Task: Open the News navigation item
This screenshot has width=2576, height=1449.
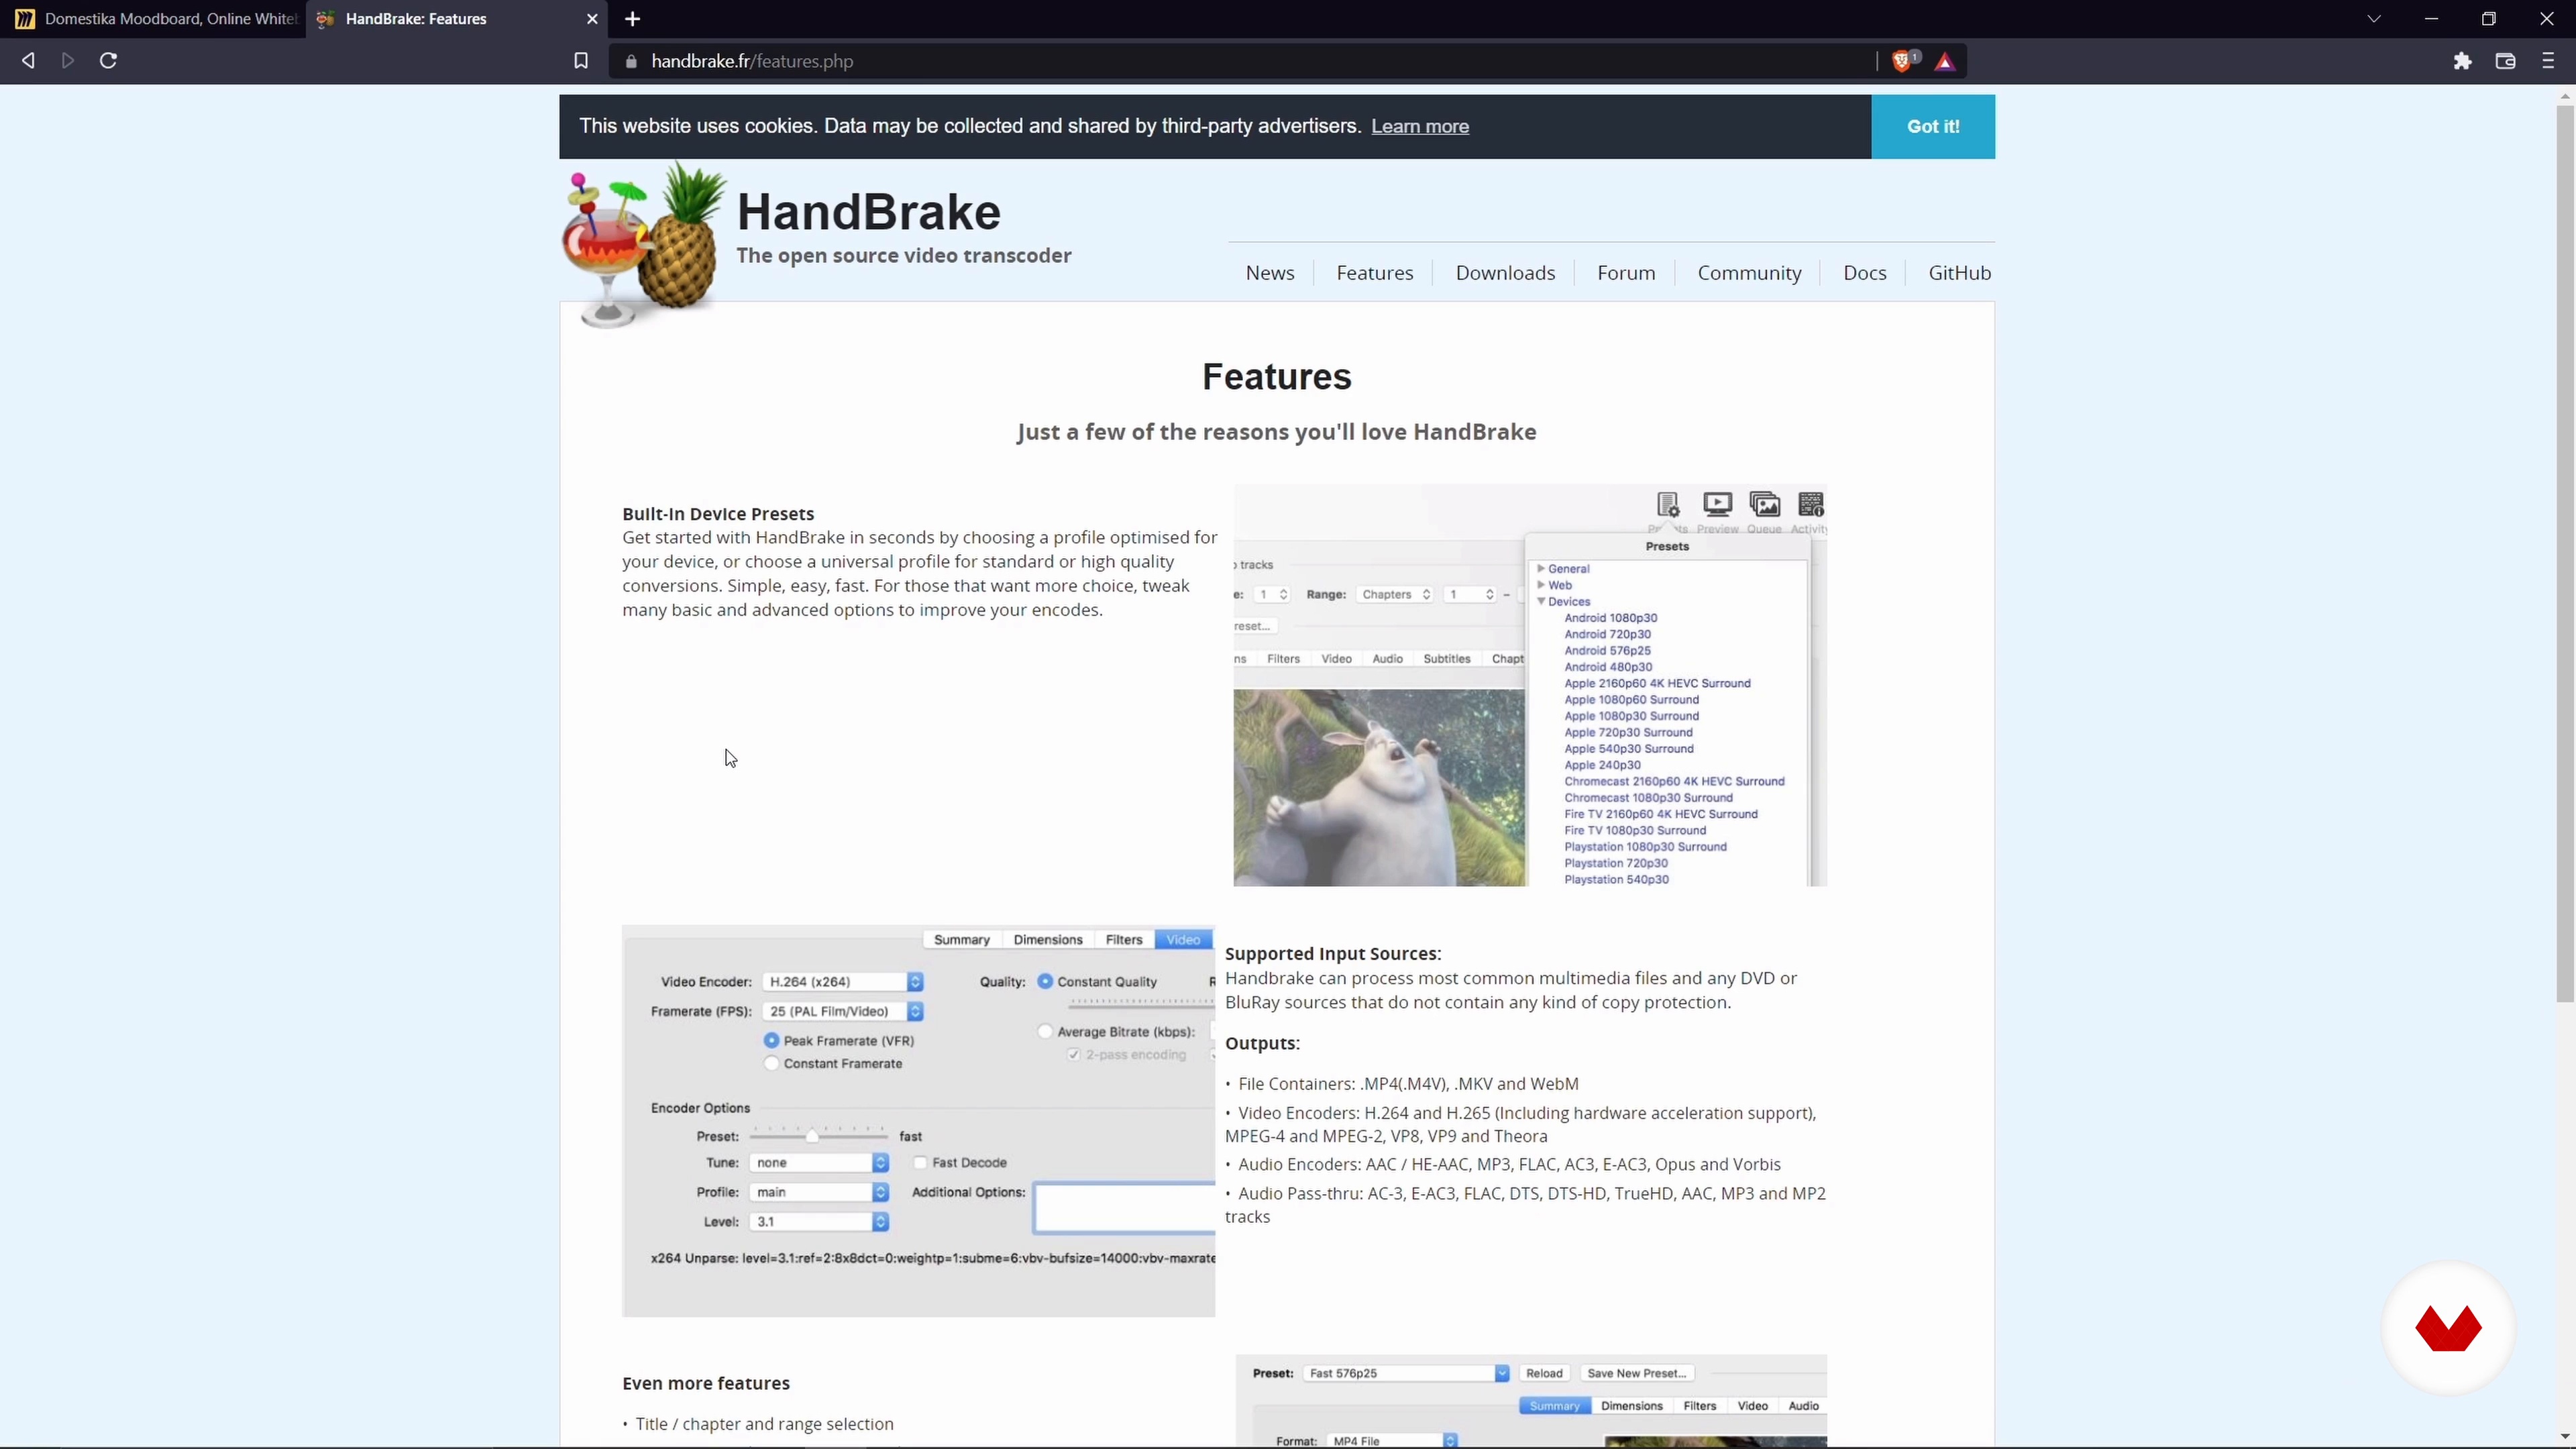Action: [1270, 273]
